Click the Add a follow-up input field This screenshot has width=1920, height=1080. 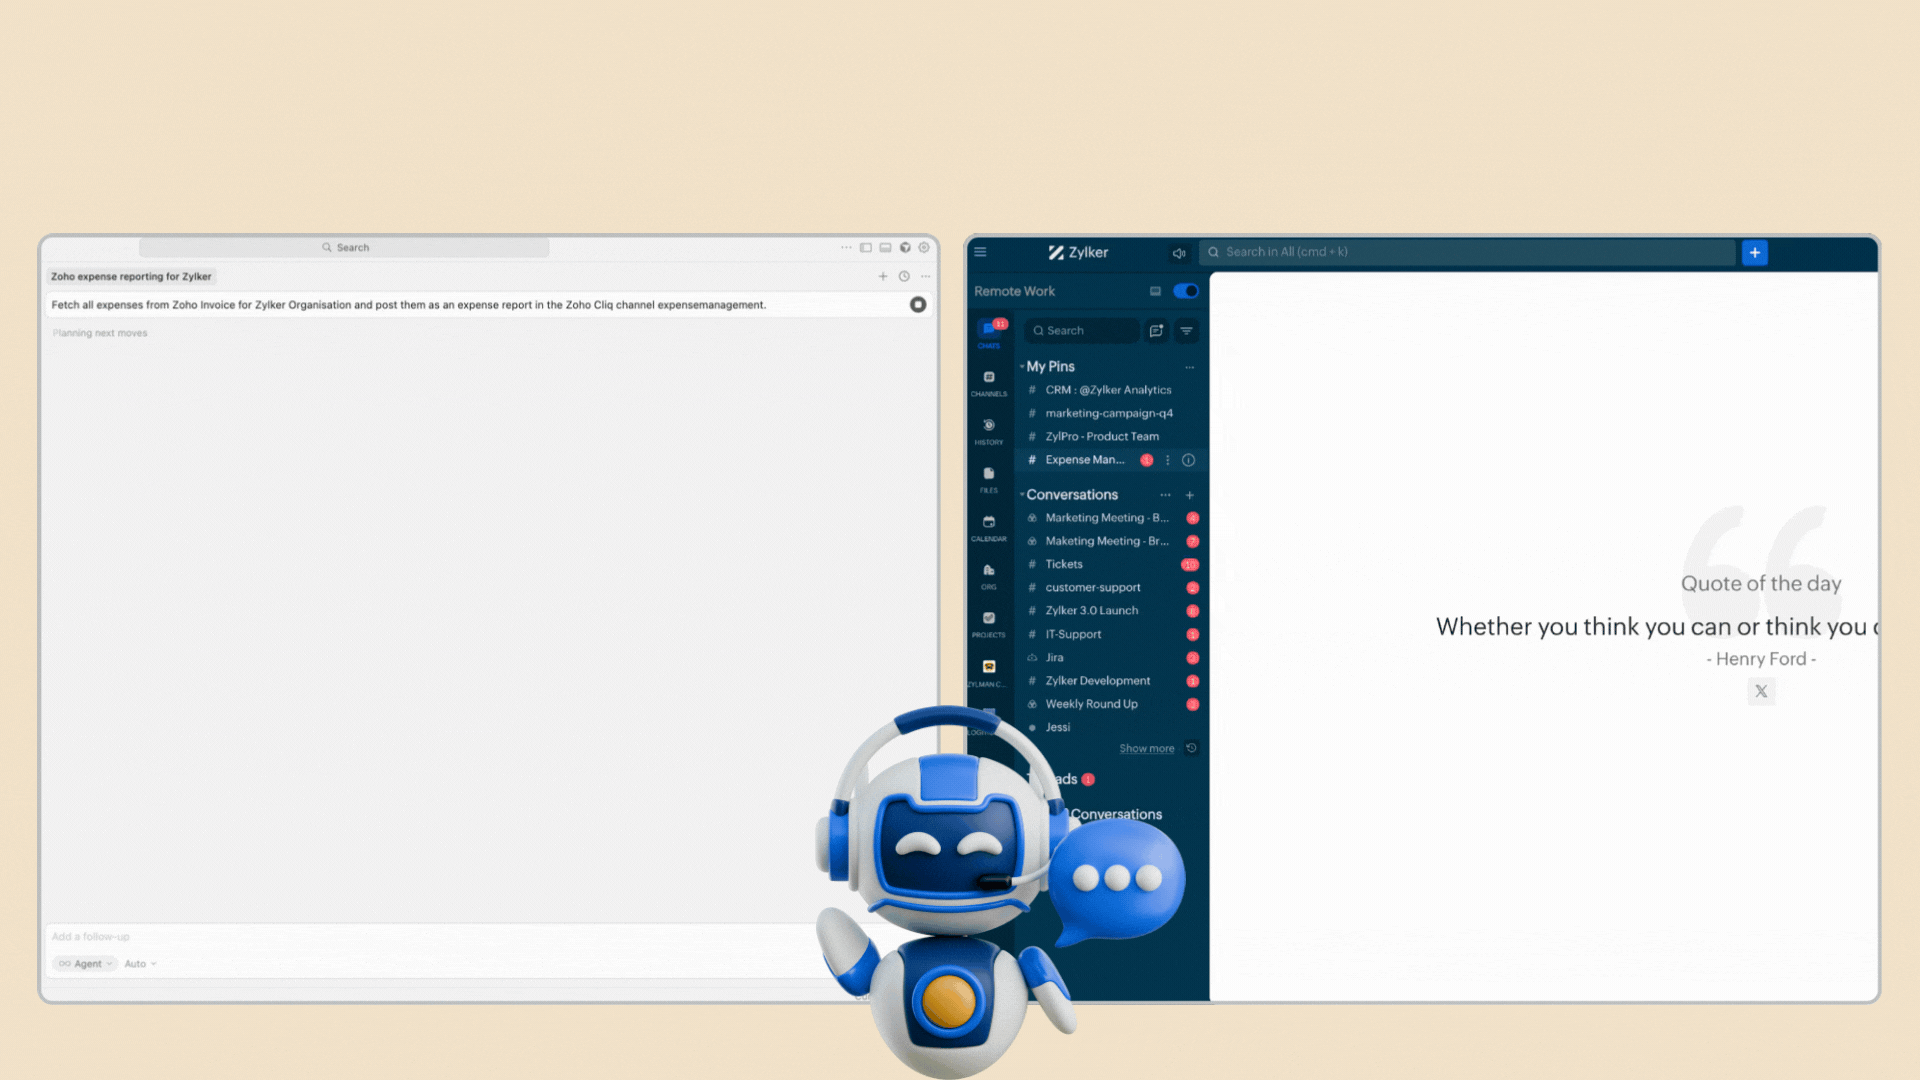click(x=200, y=937)
